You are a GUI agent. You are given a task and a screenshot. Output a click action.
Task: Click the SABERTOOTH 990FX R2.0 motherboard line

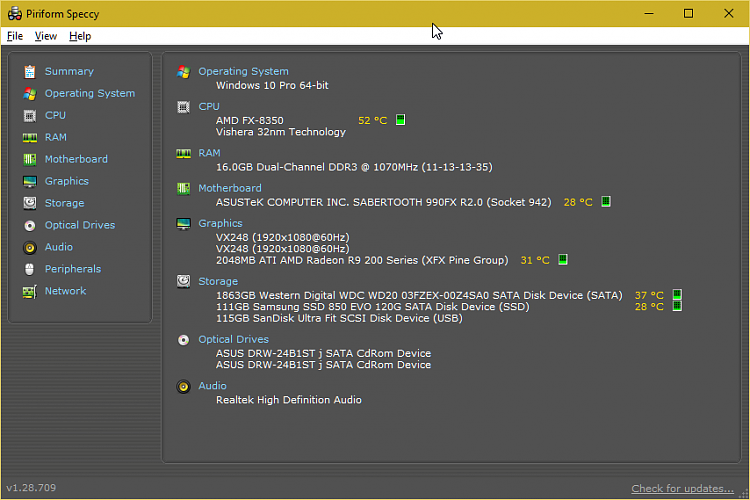(x=384, y=202)
